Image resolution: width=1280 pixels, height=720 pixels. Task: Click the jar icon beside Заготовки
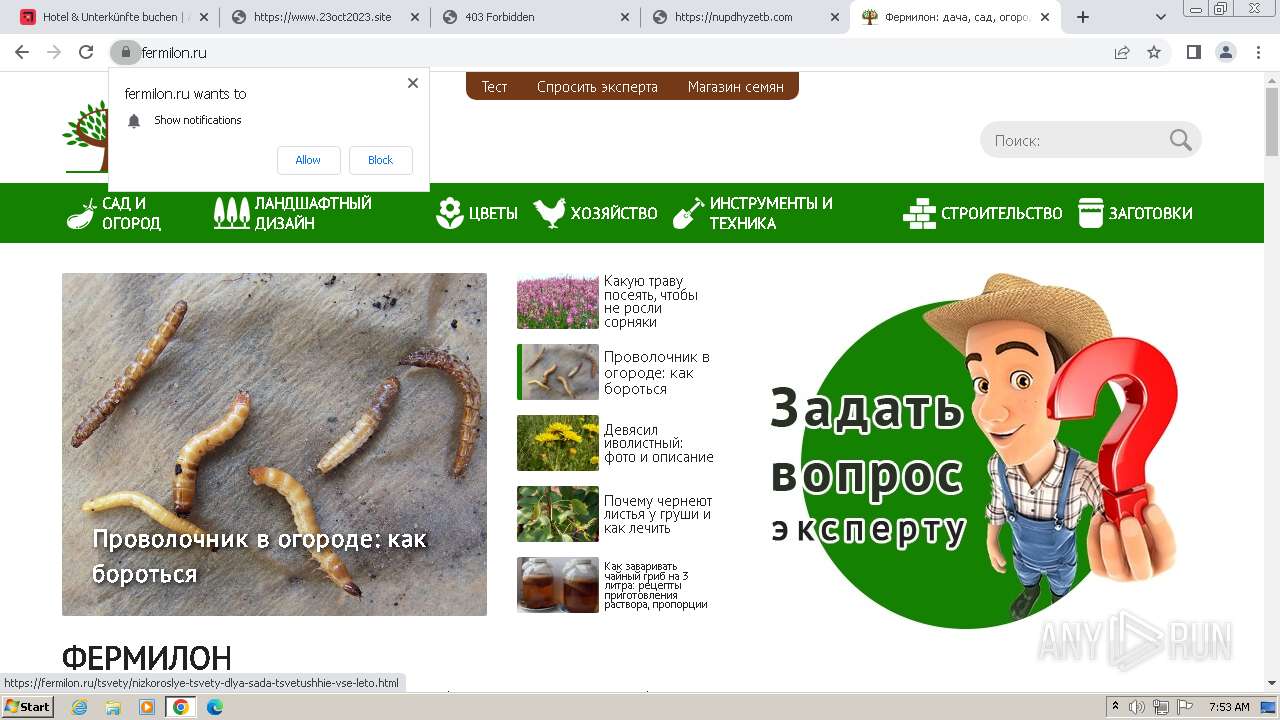1090,213
